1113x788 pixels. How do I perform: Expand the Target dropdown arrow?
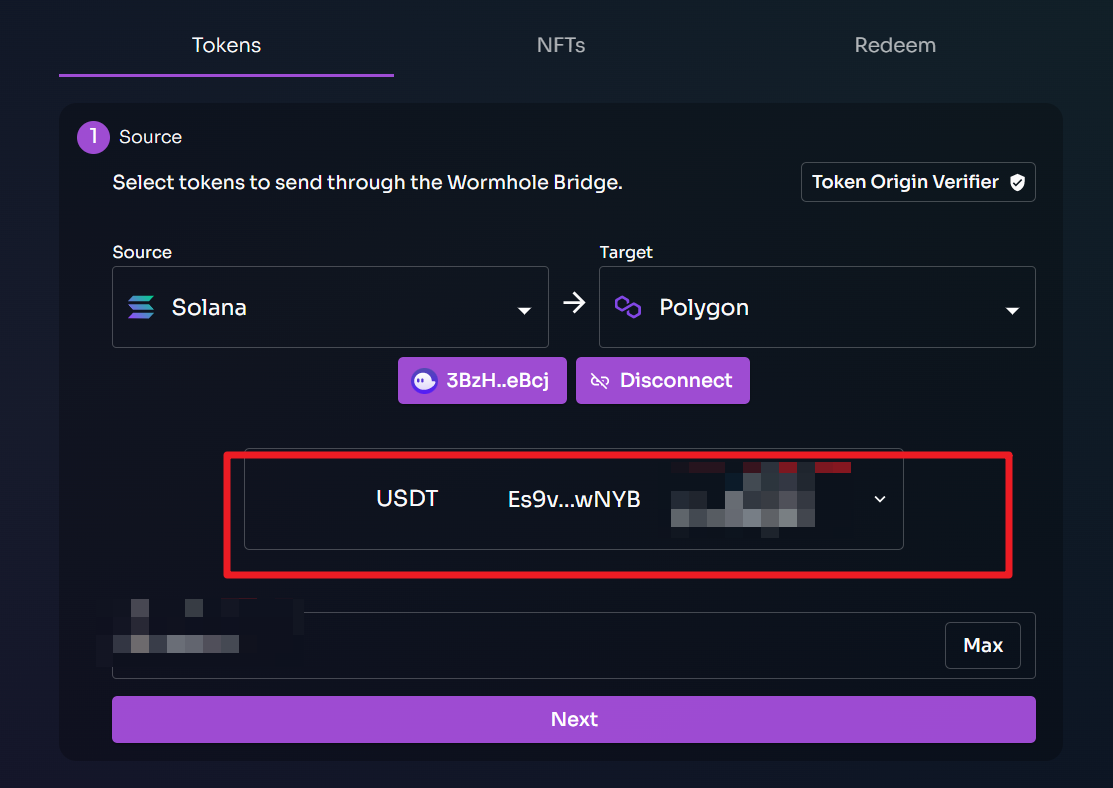[x=1012, y=310]
